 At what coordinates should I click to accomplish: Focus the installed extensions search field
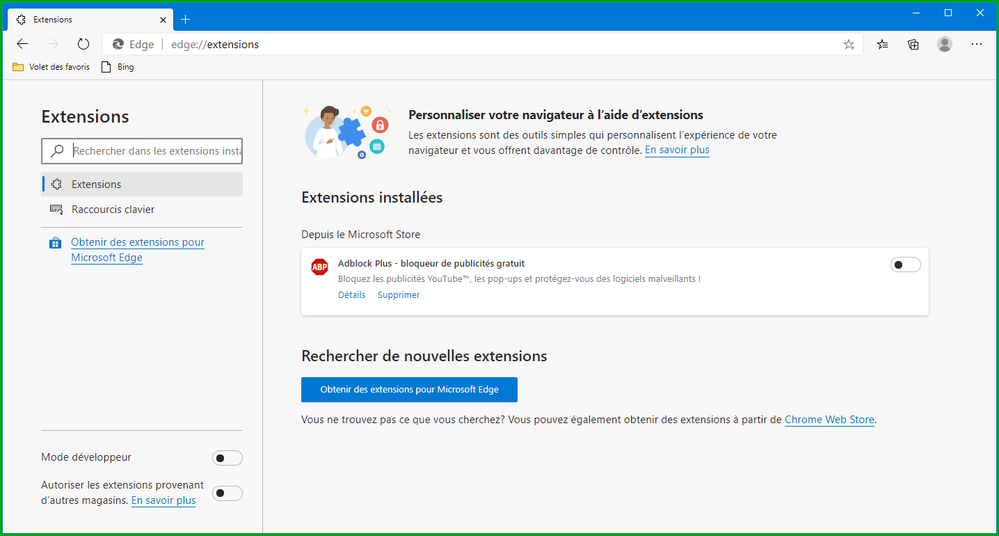(142, 151)
